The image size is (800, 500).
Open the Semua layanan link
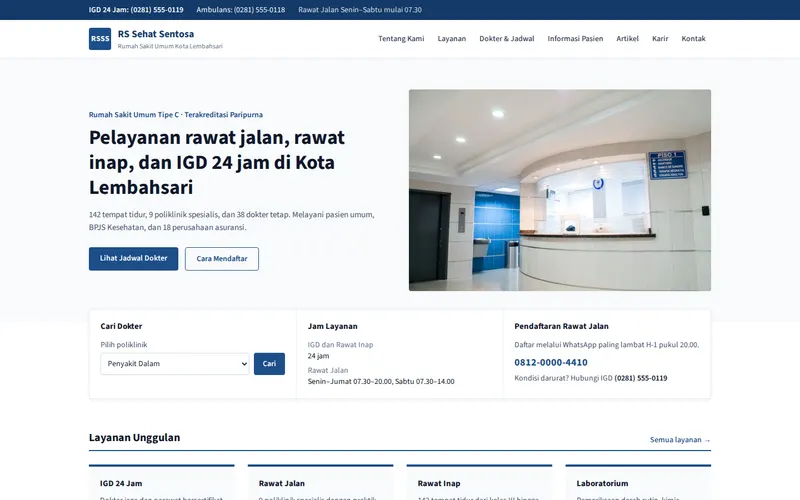[680, 440]
